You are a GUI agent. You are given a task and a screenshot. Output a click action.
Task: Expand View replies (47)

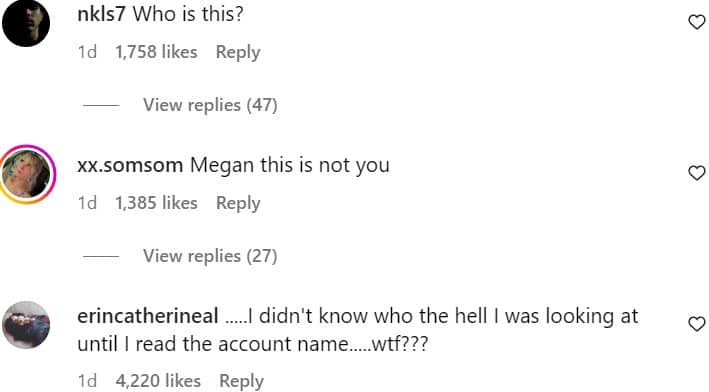(x=210, y=105)
